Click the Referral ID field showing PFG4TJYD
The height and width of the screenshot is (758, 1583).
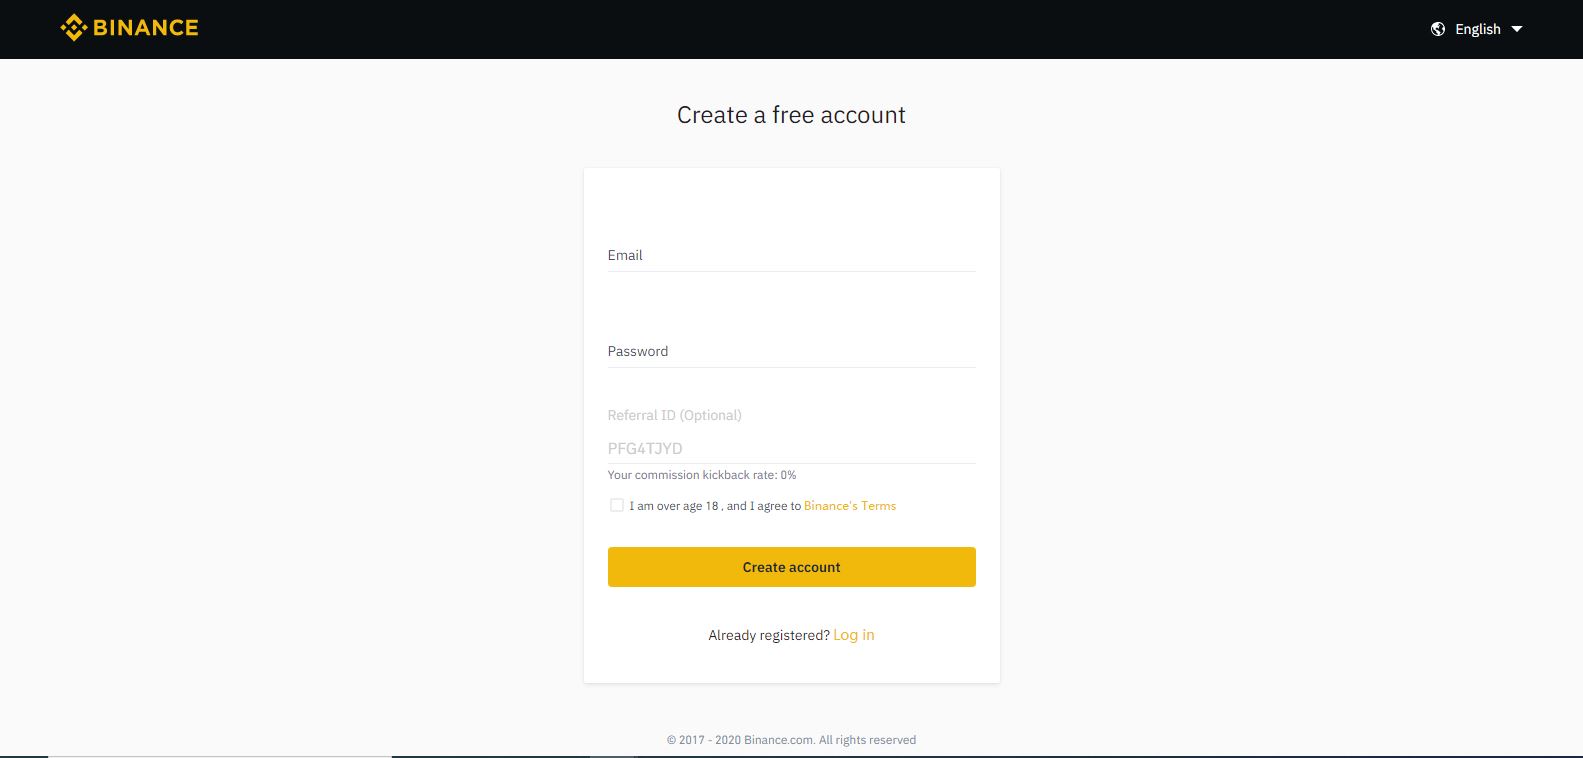pyautogui.click(x=792, y=448)
